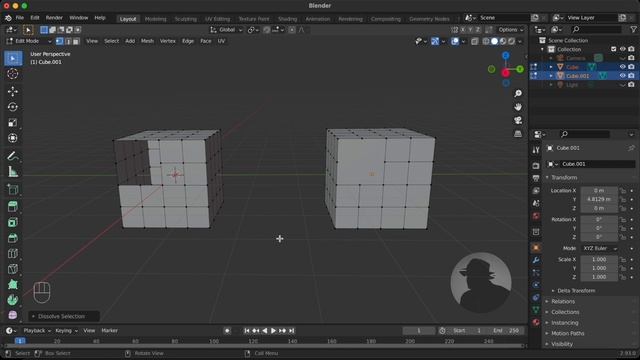
Task: Select the Bevel tool
Action: click(13, 238)
